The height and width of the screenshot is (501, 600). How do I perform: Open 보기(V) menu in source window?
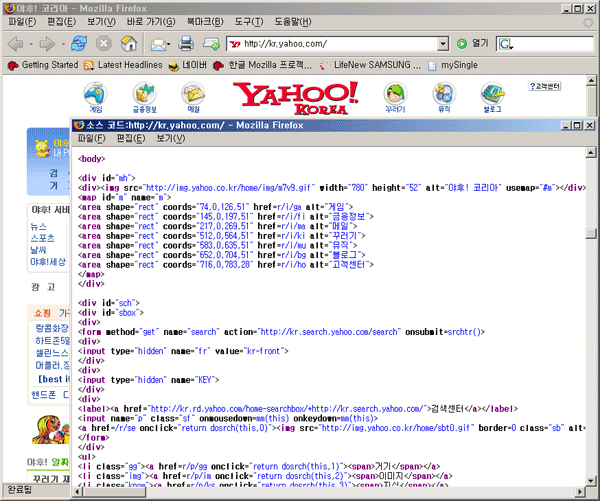pyautogui.click(x=171, y=138)
